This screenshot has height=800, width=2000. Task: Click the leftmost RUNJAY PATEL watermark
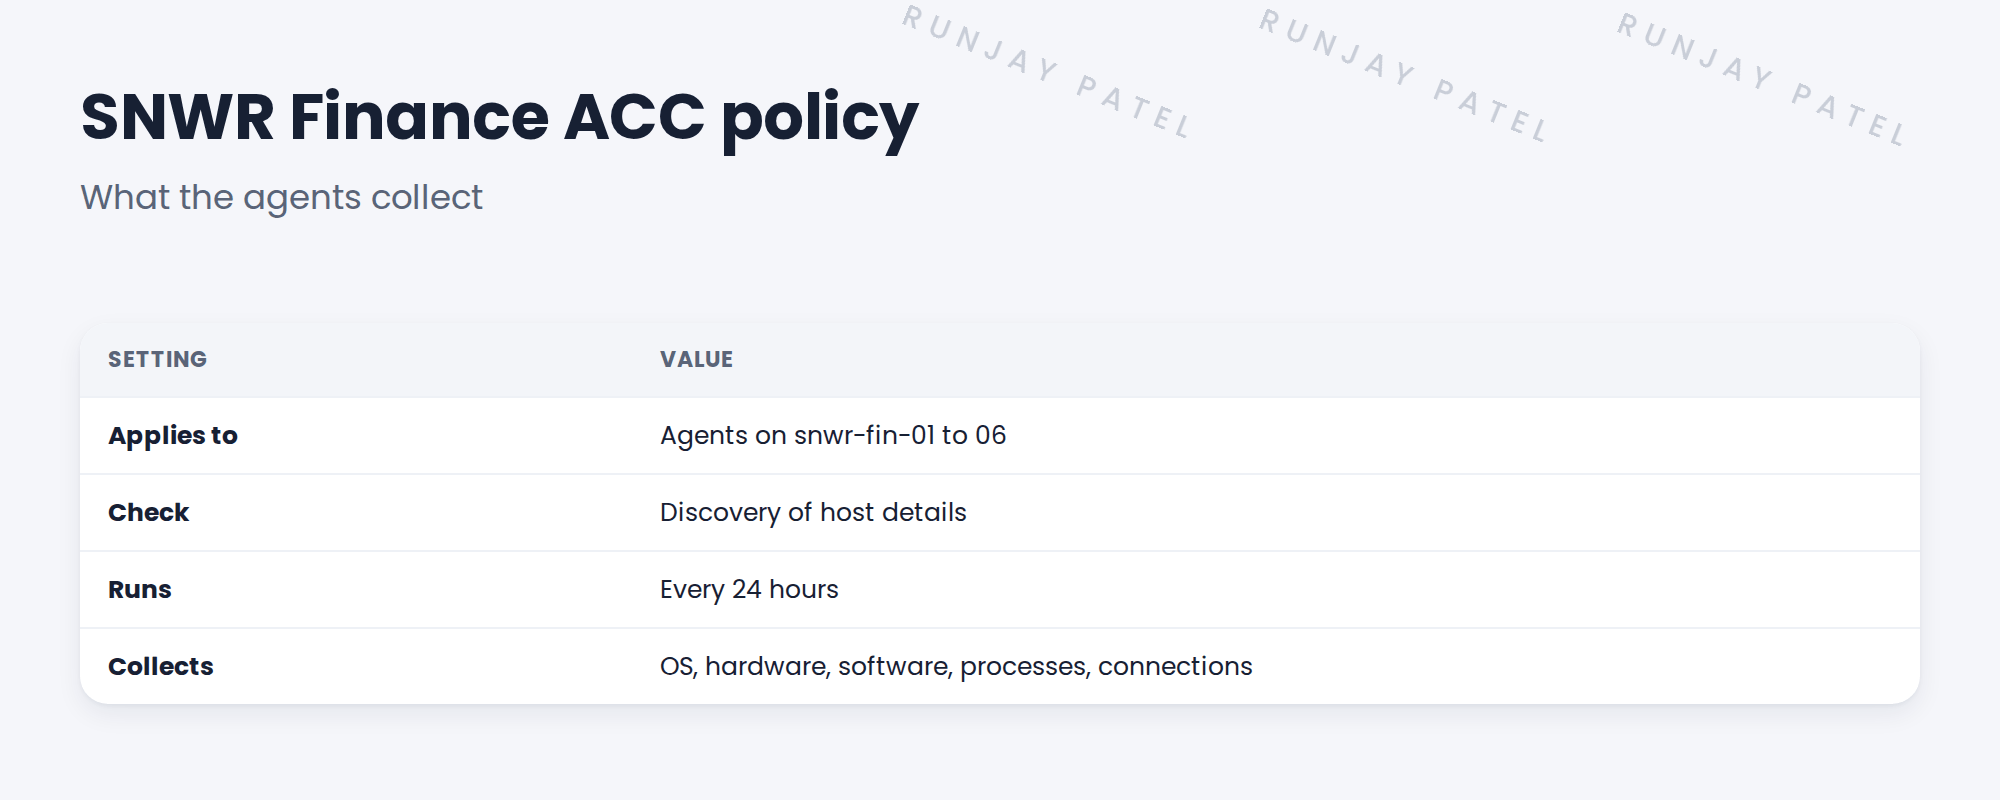pos(1047,71)
